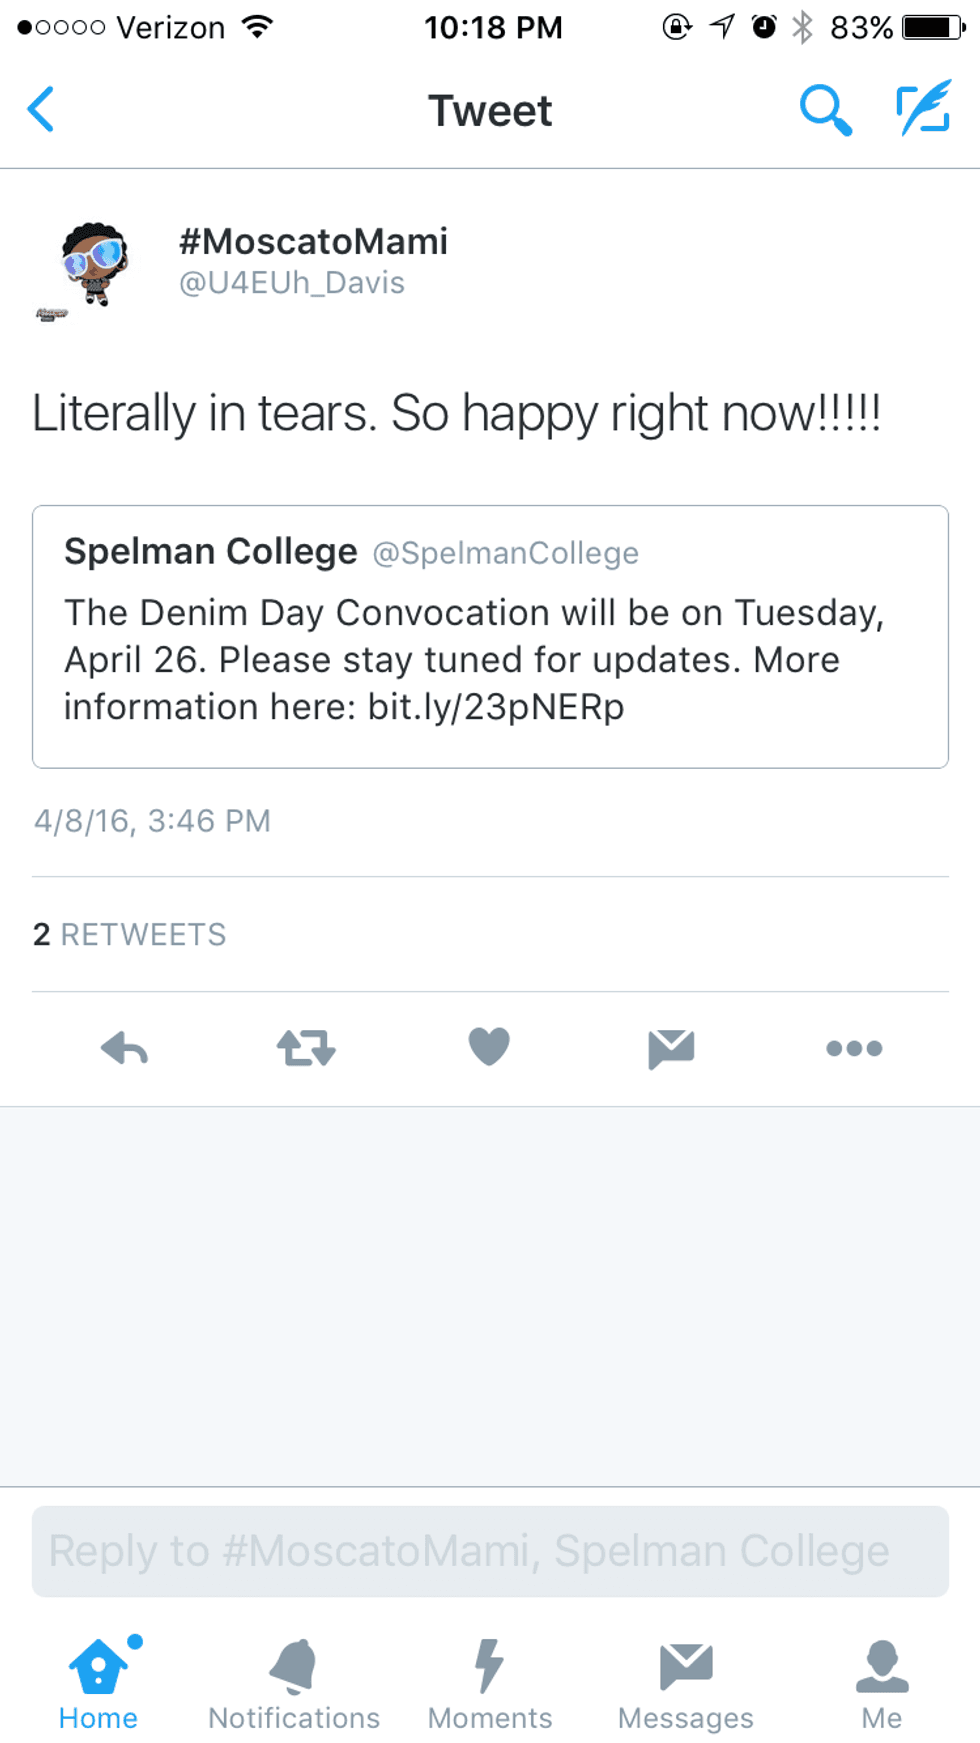Share tweet via direct message envelope
The image size is (980, 1743).
(671, 1048)
